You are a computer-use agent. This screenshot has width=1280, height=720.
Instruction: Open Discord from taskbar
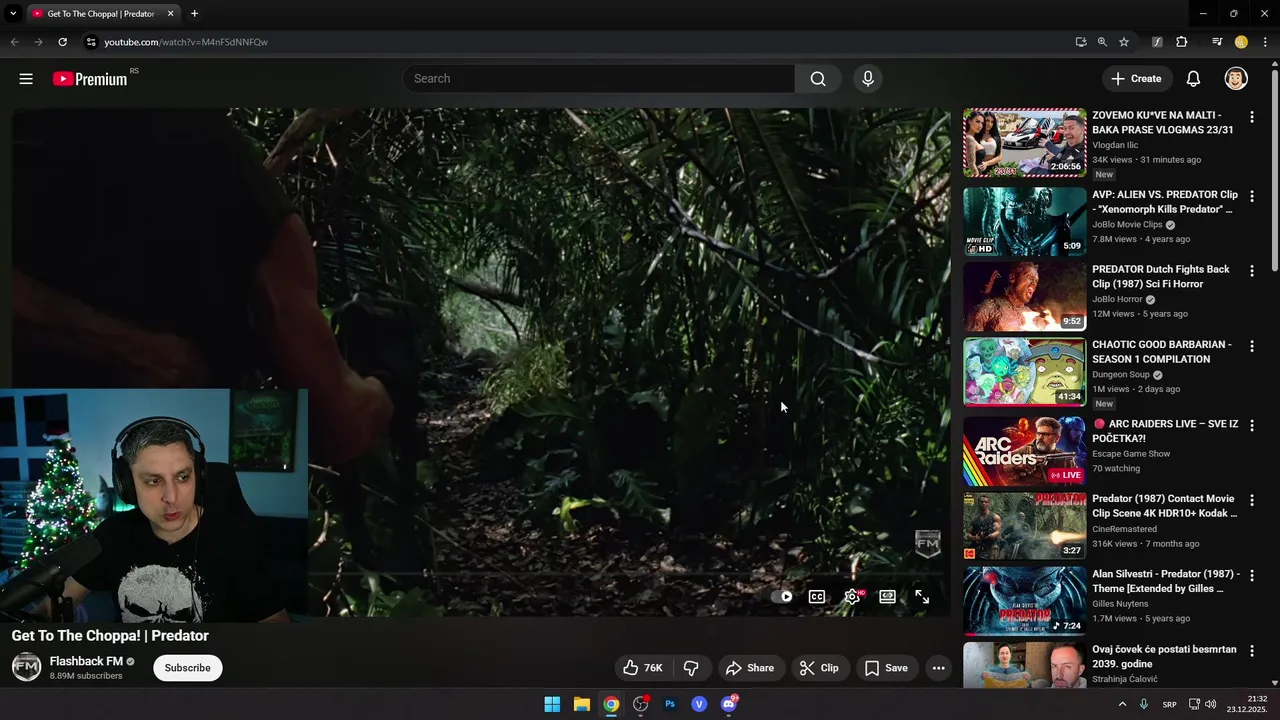coord(729,704)
